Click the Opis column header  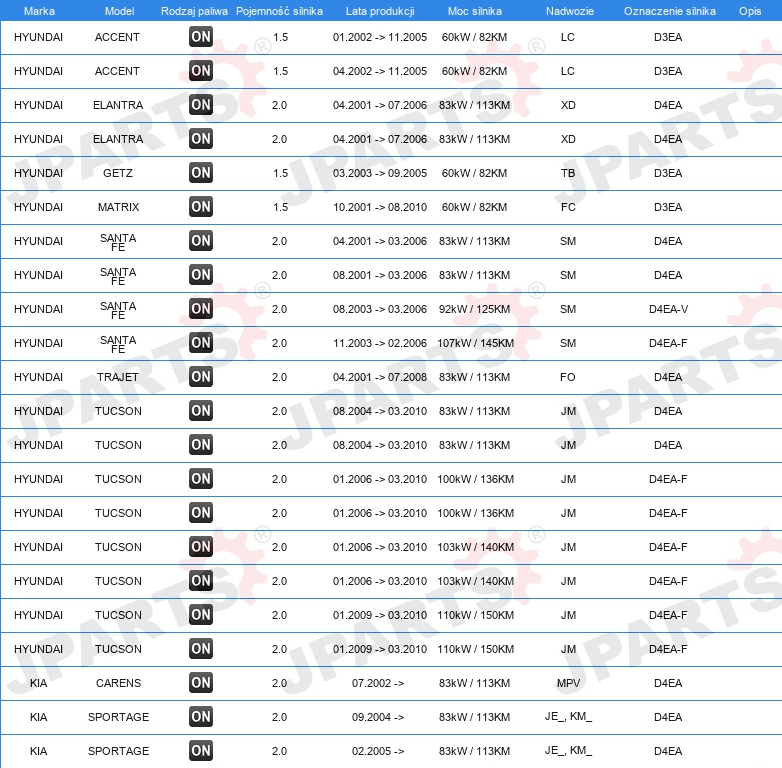click(x=750, y=11)
